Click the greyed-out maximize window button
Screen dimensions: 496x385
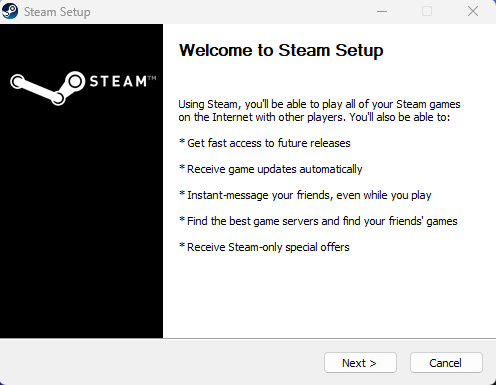click(427, 11)
